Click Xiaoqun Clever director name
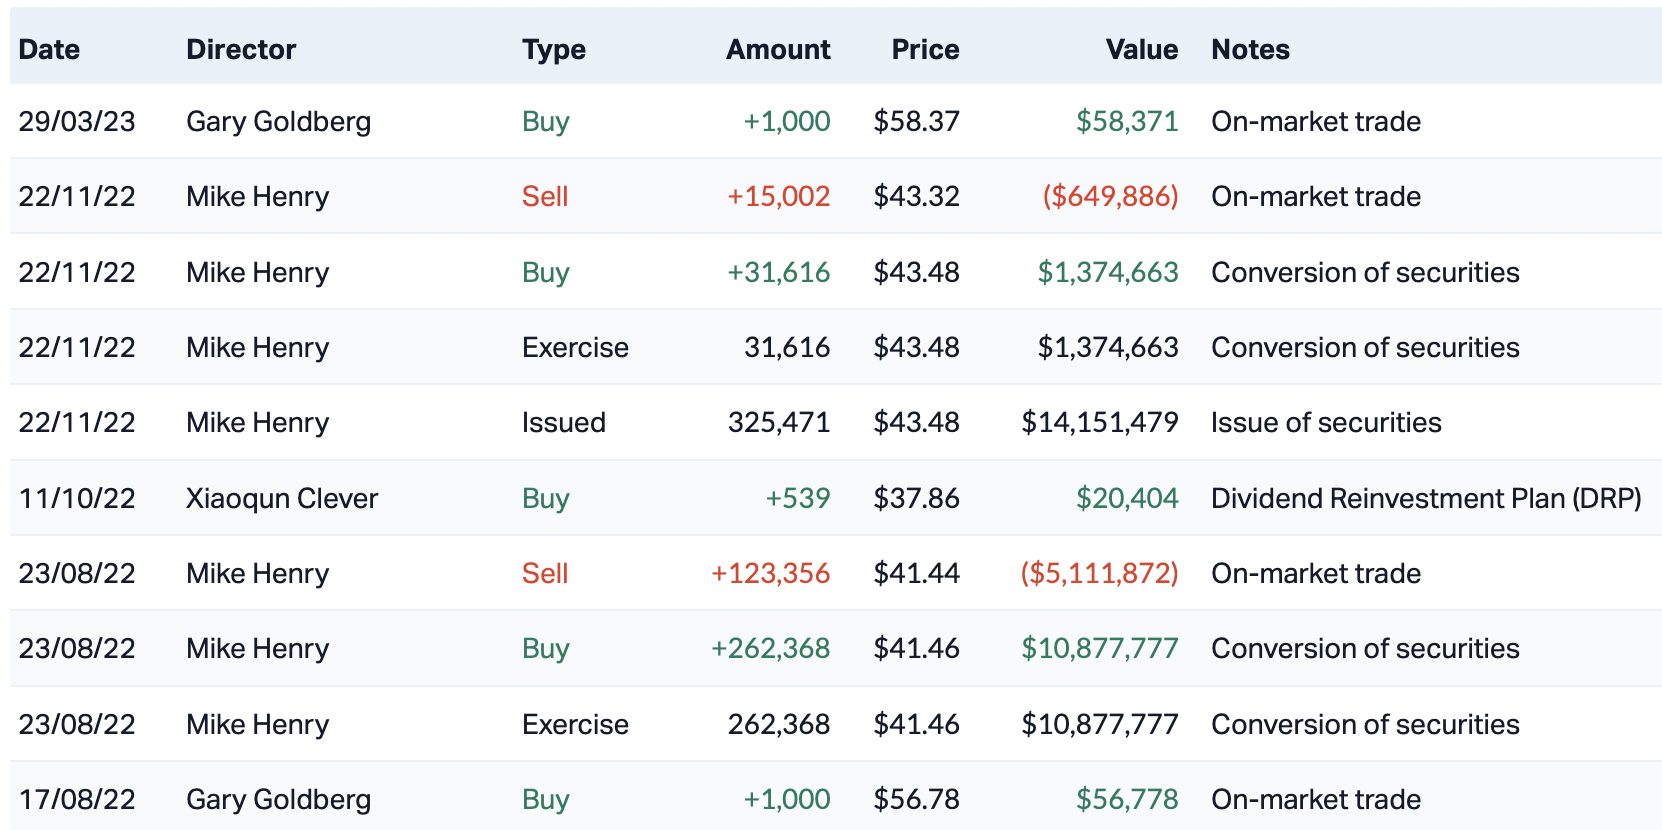The height and width of the screenshot is (830, 1662). 282,498
